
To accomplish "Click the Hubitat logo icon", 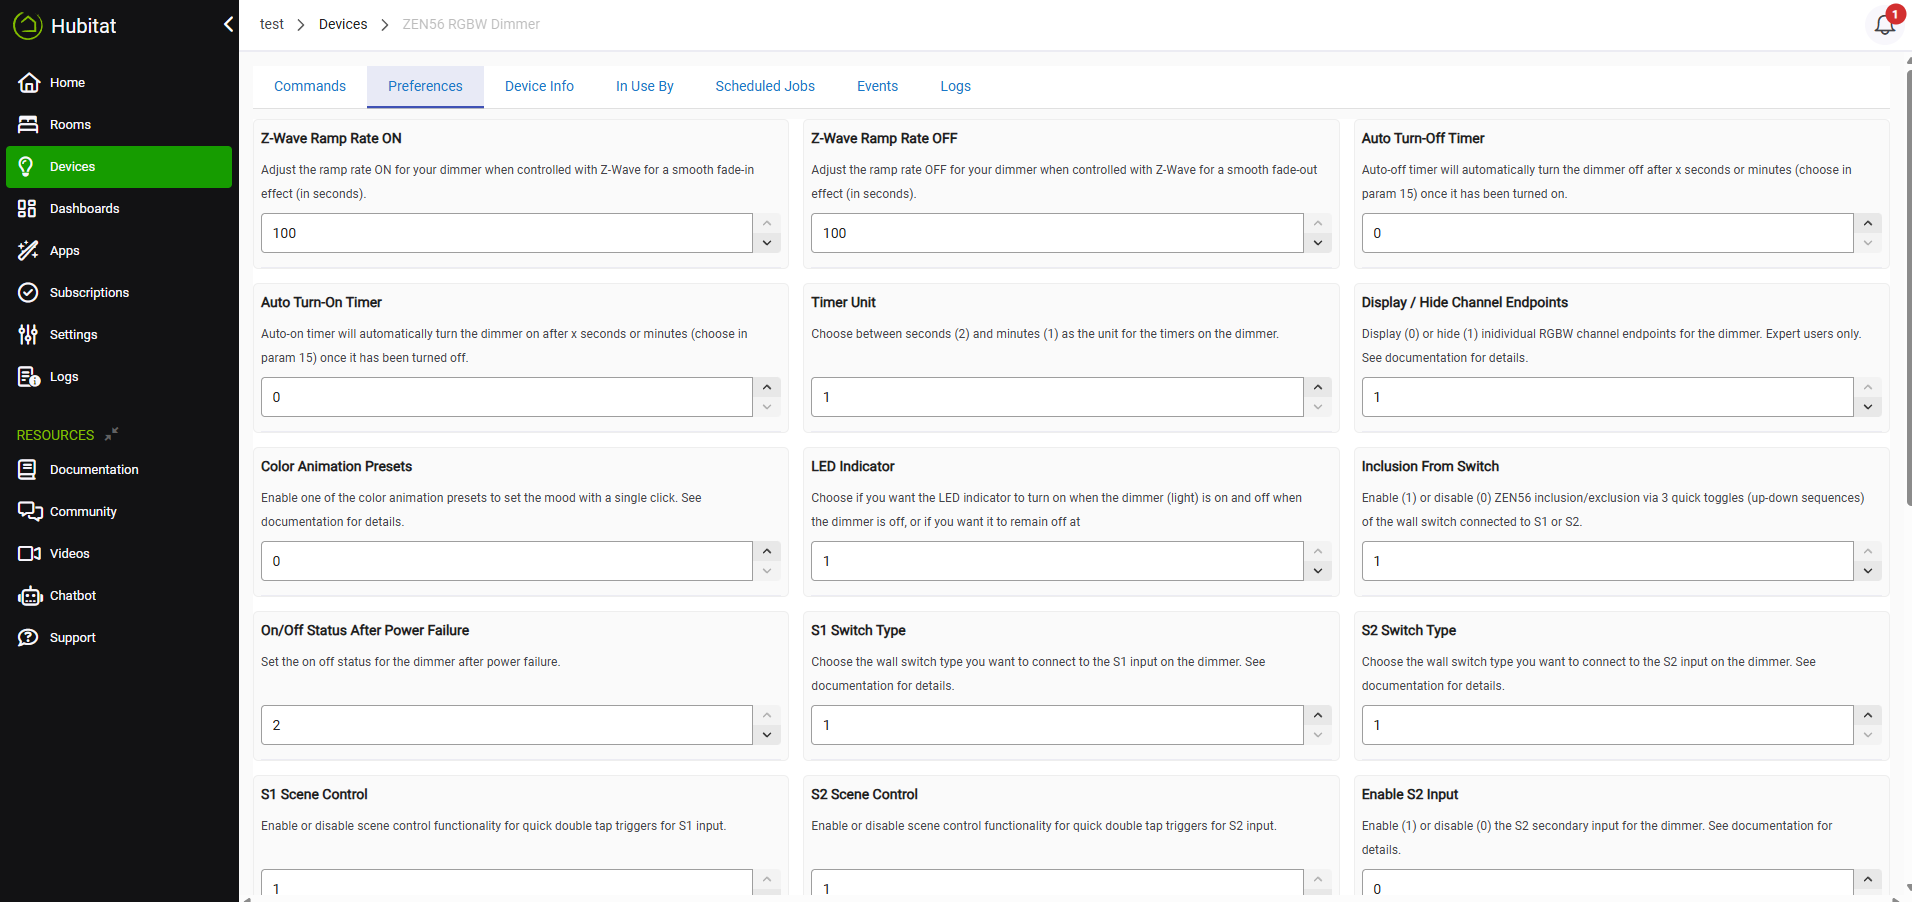I will 27,26.
